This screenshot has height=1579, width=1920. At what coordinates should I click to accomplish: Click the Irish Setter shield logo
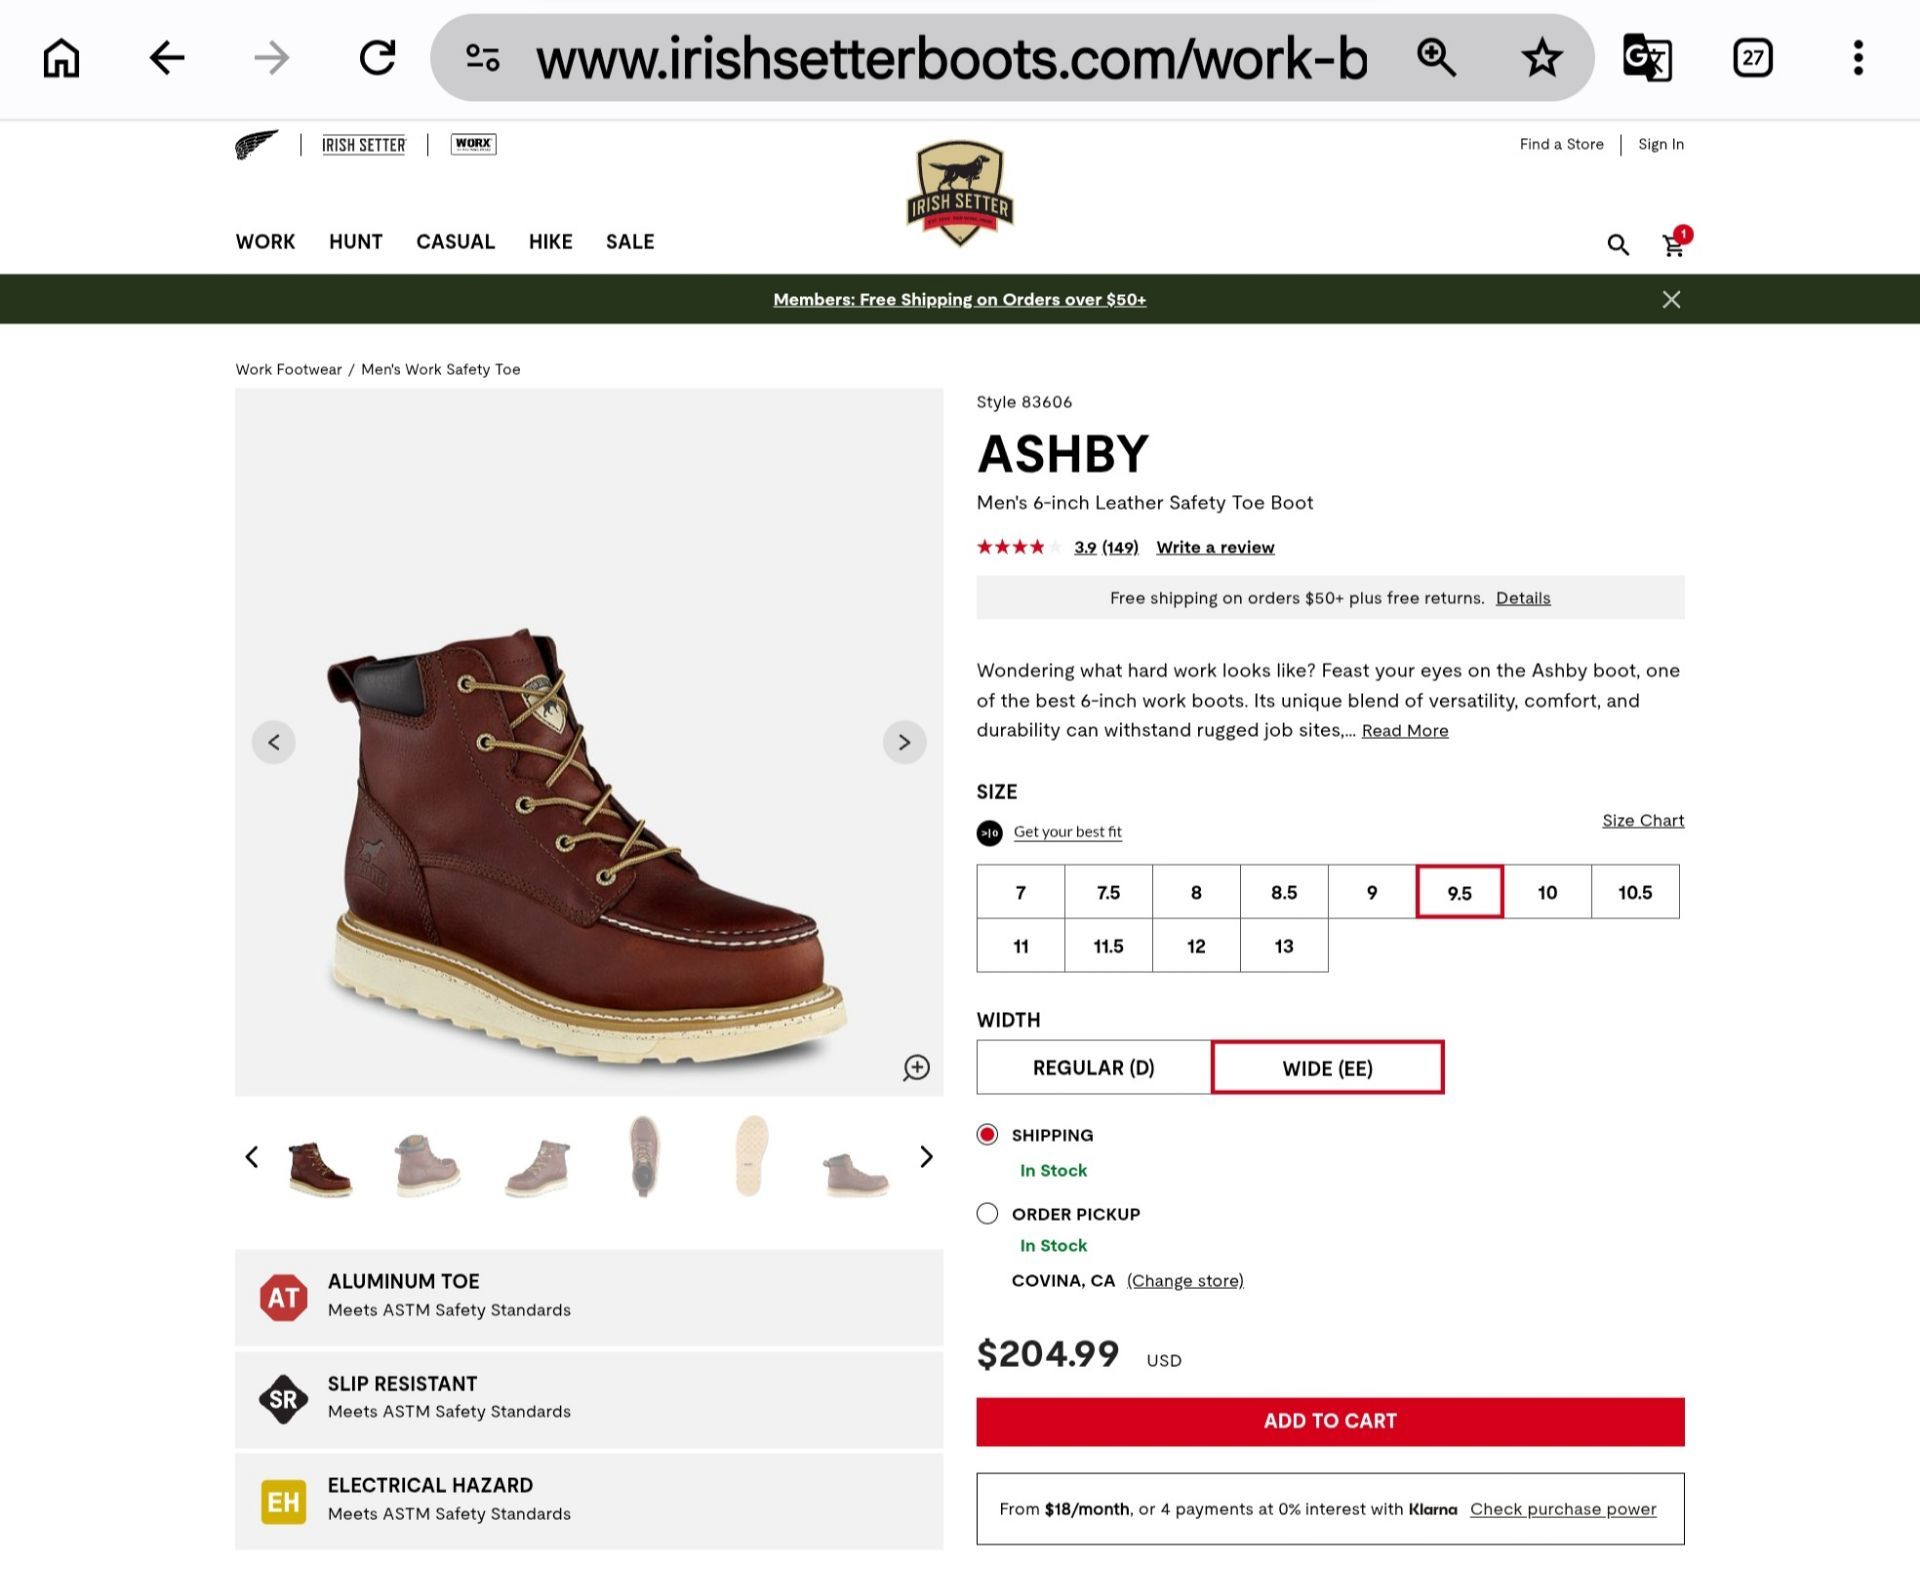(x=960, y=193)
